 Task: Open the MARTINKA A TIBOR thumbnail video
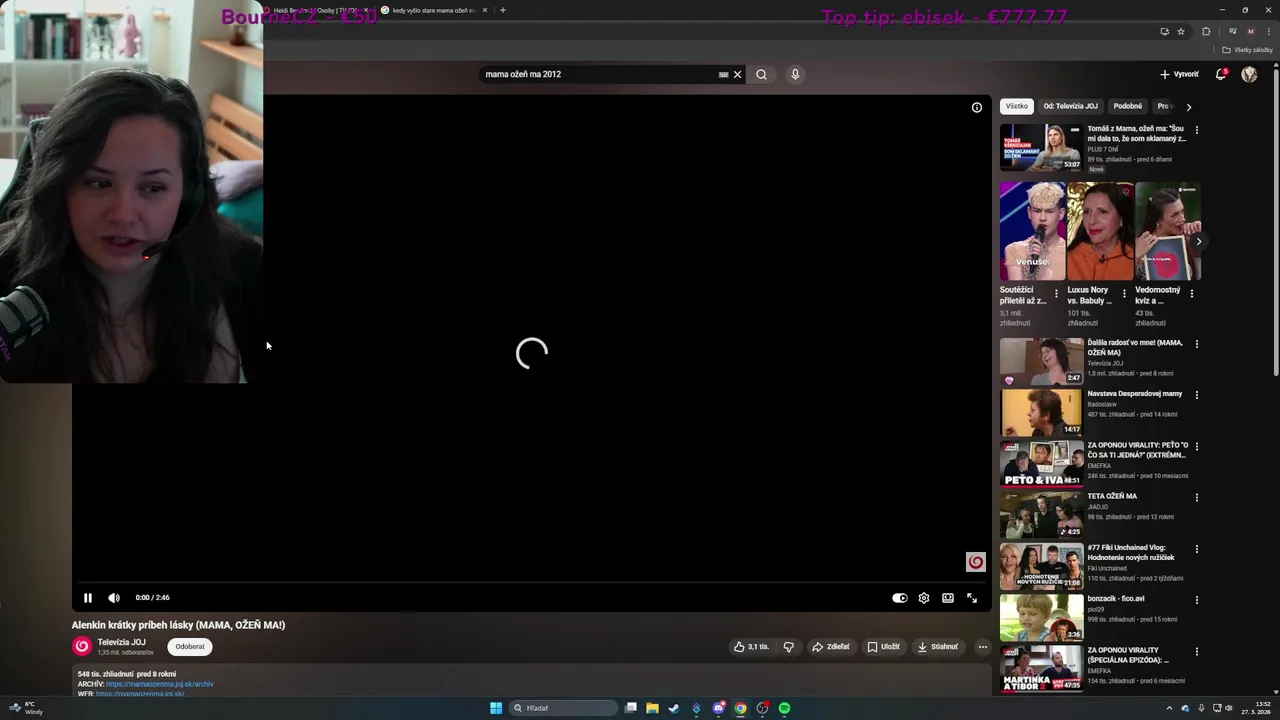click(1041, 668)
